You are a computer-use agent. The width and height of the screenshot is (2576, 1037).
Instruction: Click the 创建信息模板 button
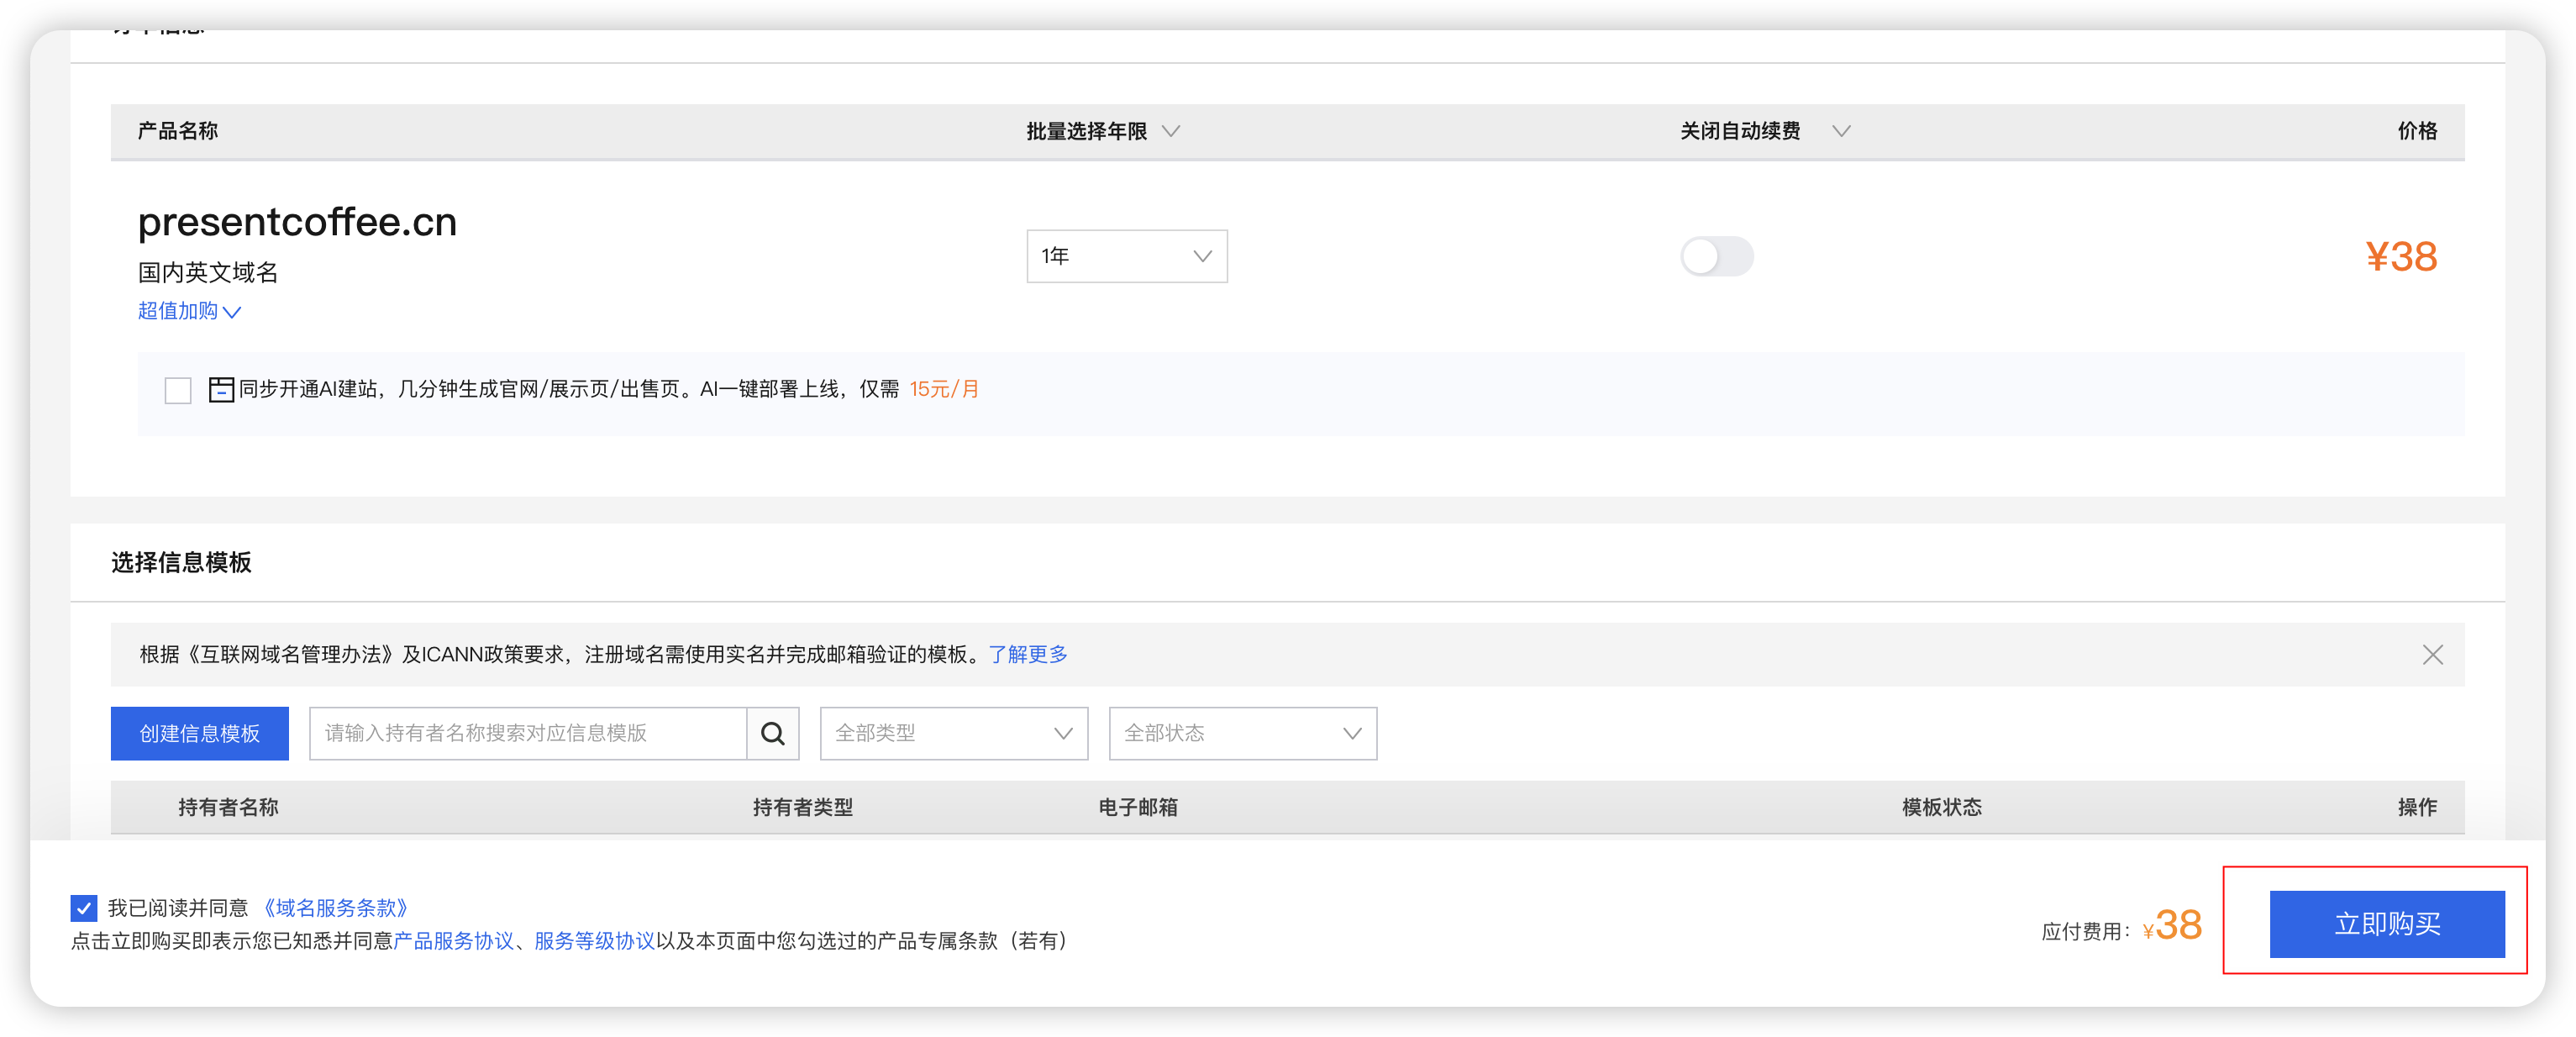199,733
